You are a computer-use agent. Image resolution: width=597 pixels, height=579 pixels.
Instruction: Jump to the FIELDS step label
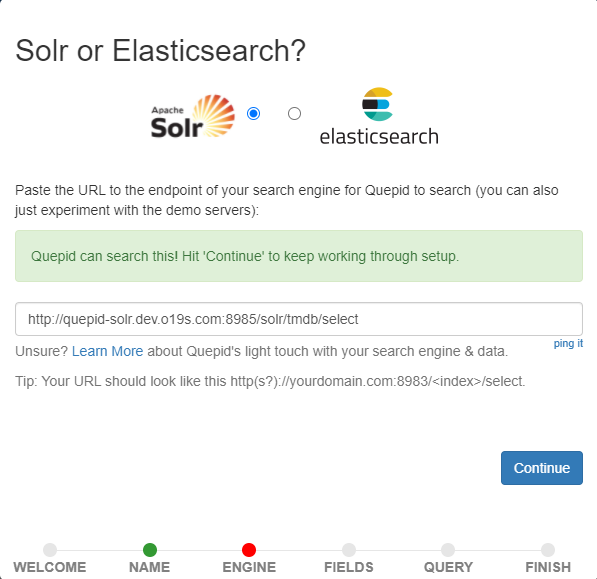[x=349, y=567]
